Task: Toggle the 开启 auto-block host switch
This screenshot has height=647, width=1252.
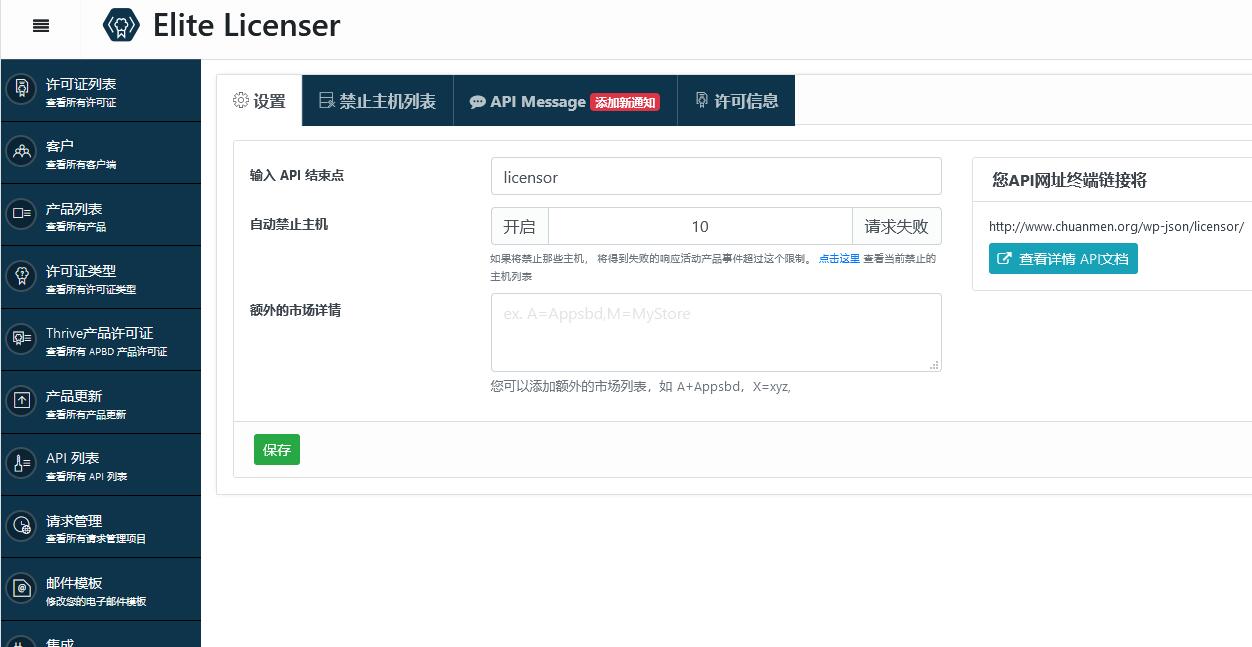Action: [519, 226]
